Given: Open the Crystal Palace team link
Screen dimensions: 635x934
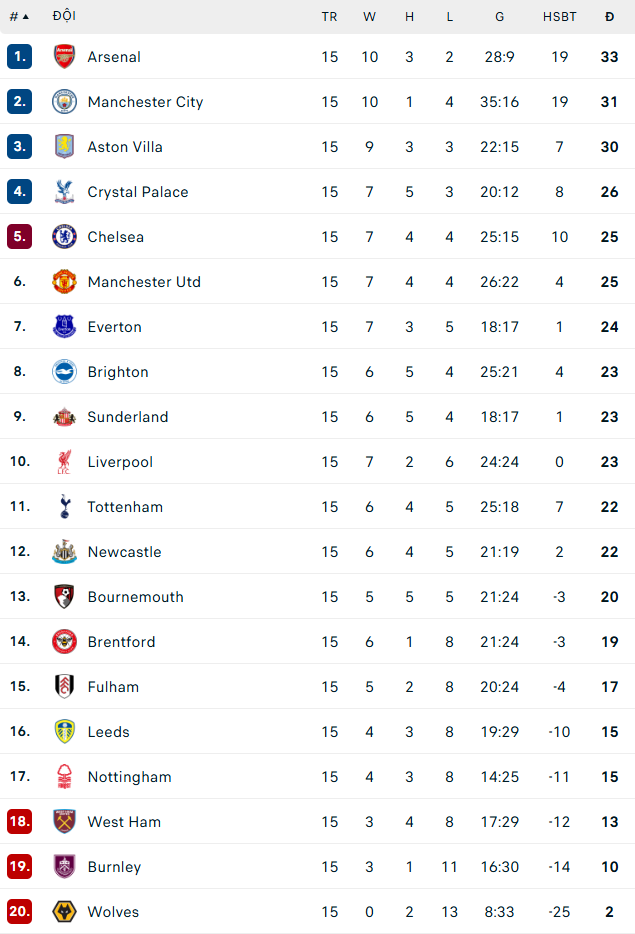Looking at the screenshot, I should click(x=138, y=192).
